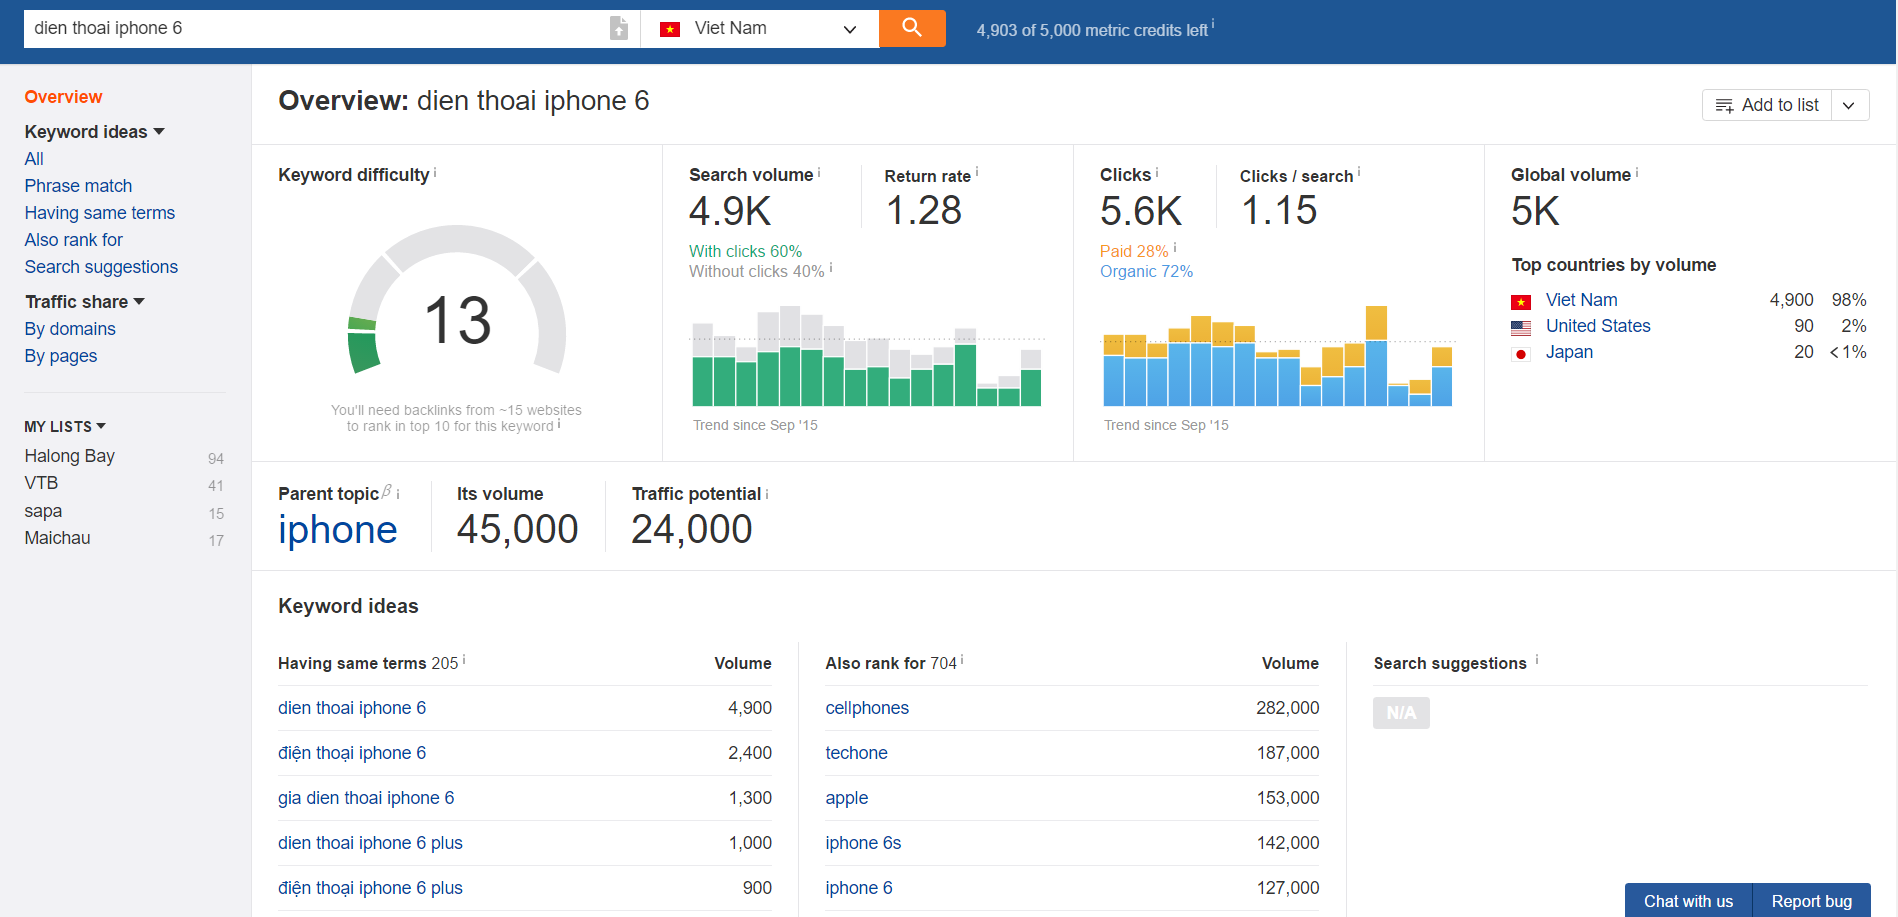
Task: Expand the Add to list dropdown arrow
Action: pyautogui.click(x=1849, y=105)
